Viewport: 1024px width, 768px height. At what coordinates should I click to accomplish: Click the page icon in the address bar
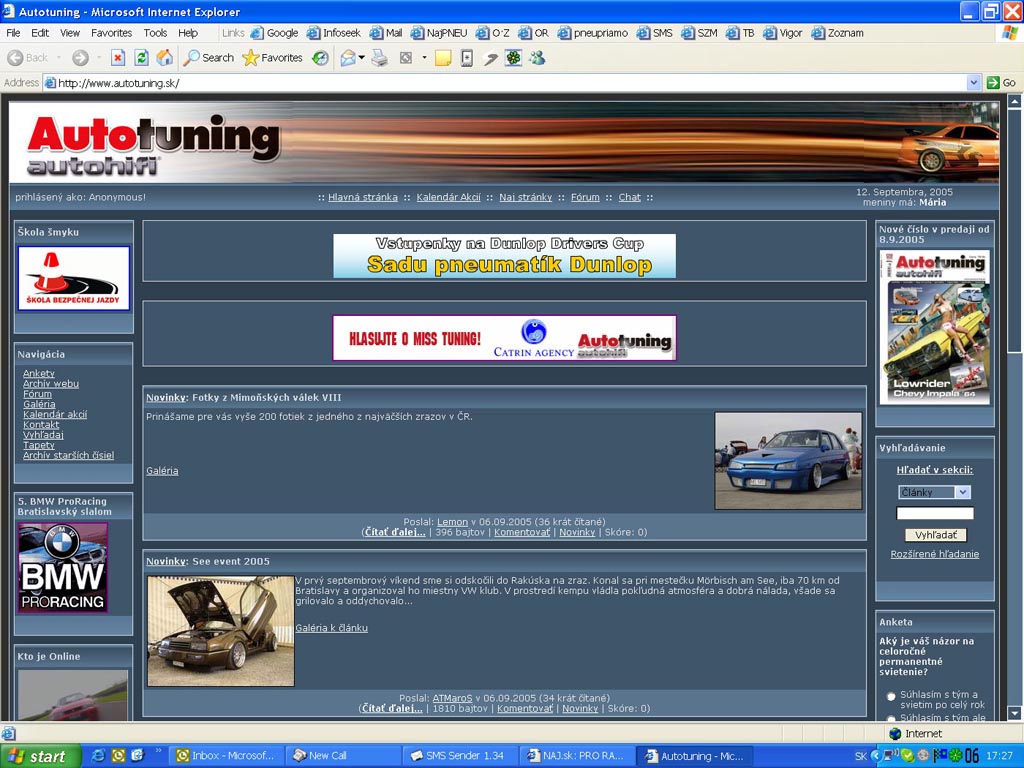click(x=50, y=83)
